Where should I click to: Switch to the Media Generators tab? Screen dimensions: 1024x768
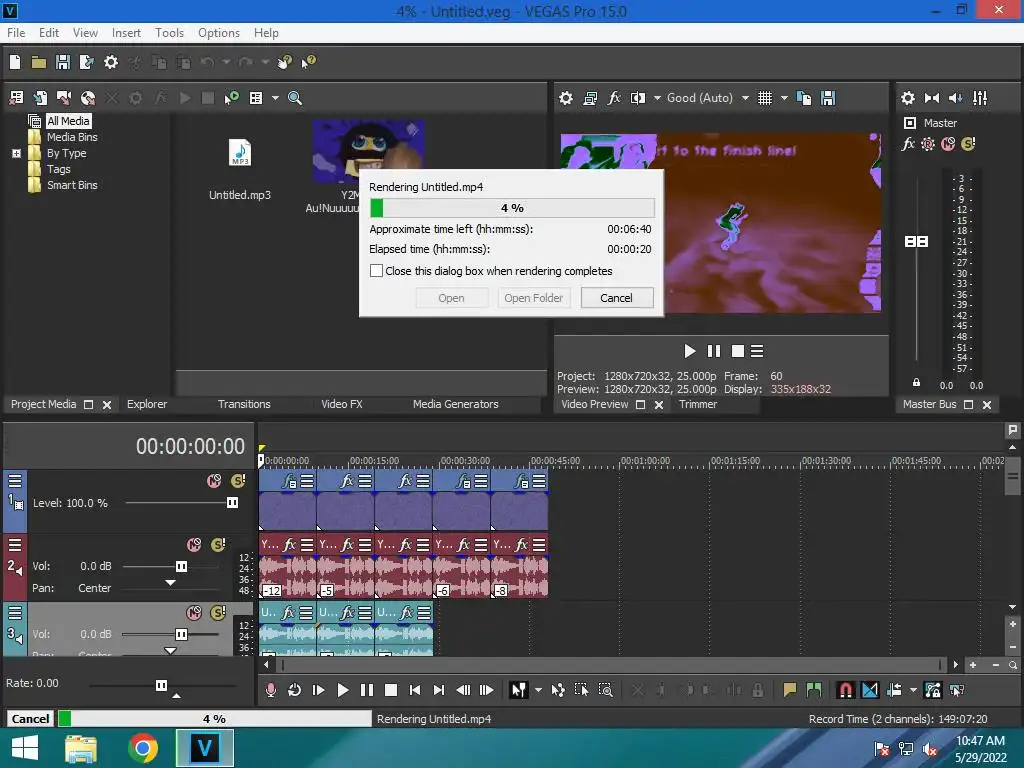456,404
